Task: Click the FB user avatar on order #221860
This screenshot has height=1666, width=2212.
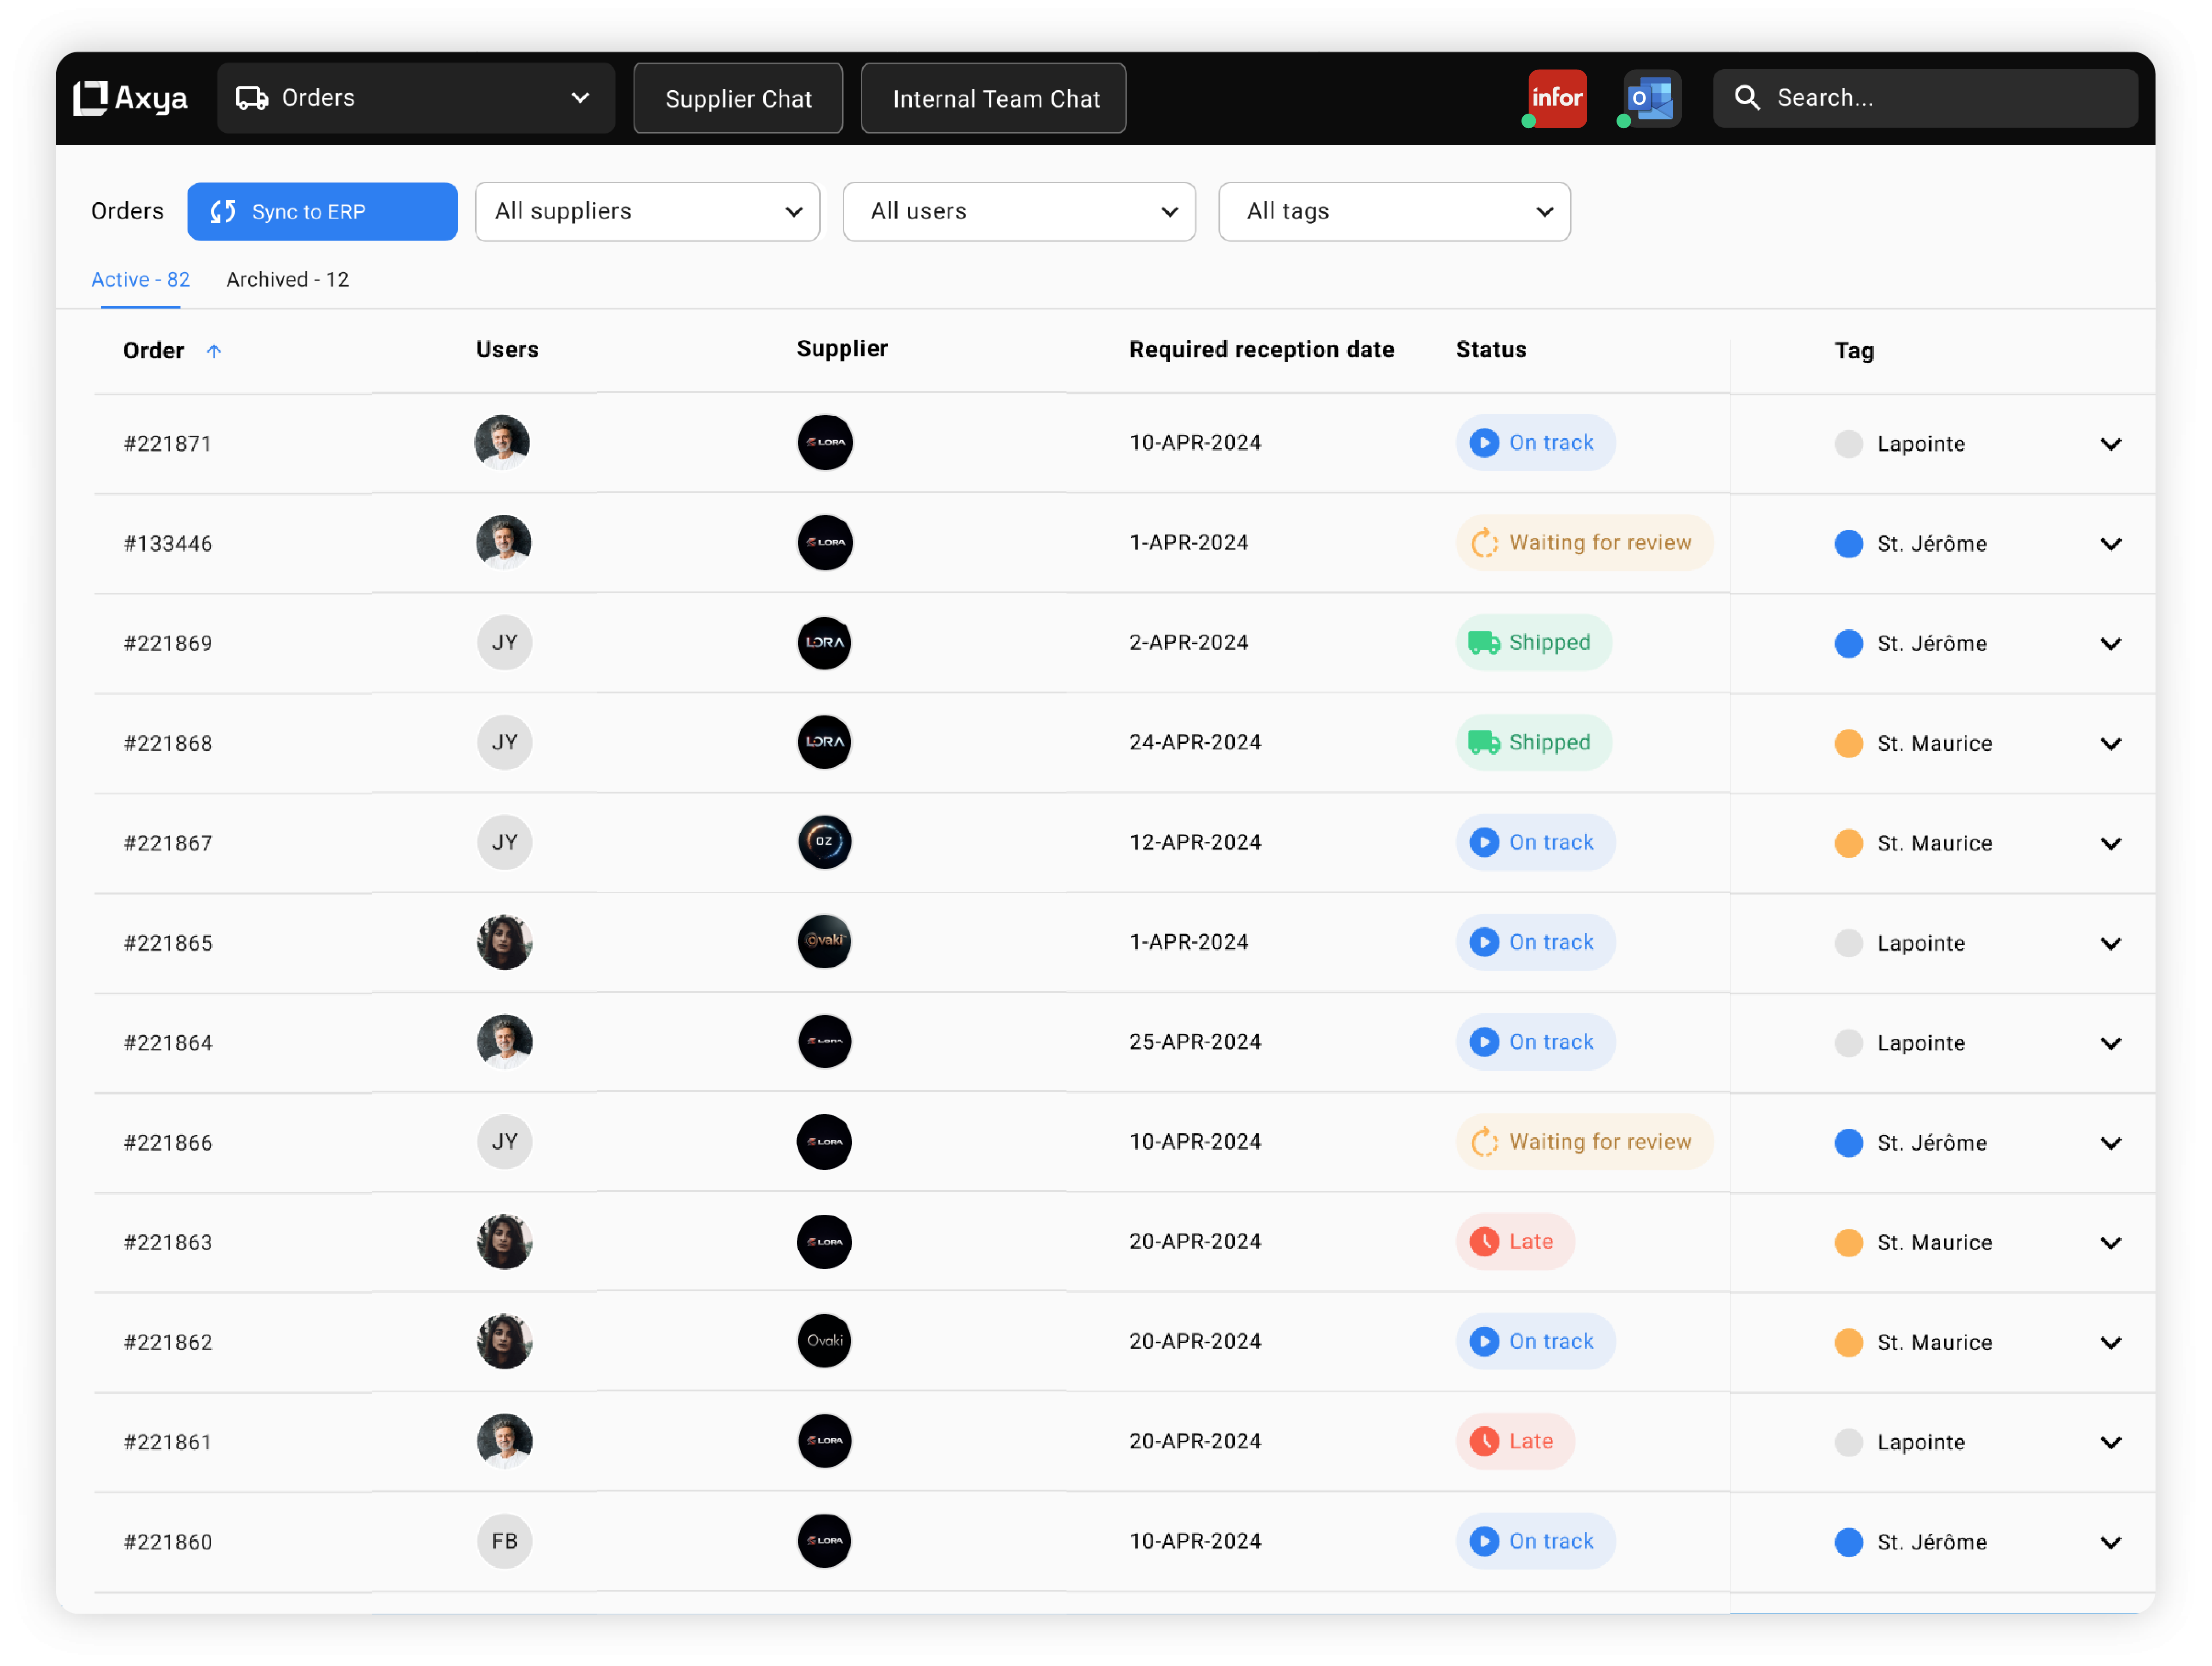Action: click(x=504, y=1541)
